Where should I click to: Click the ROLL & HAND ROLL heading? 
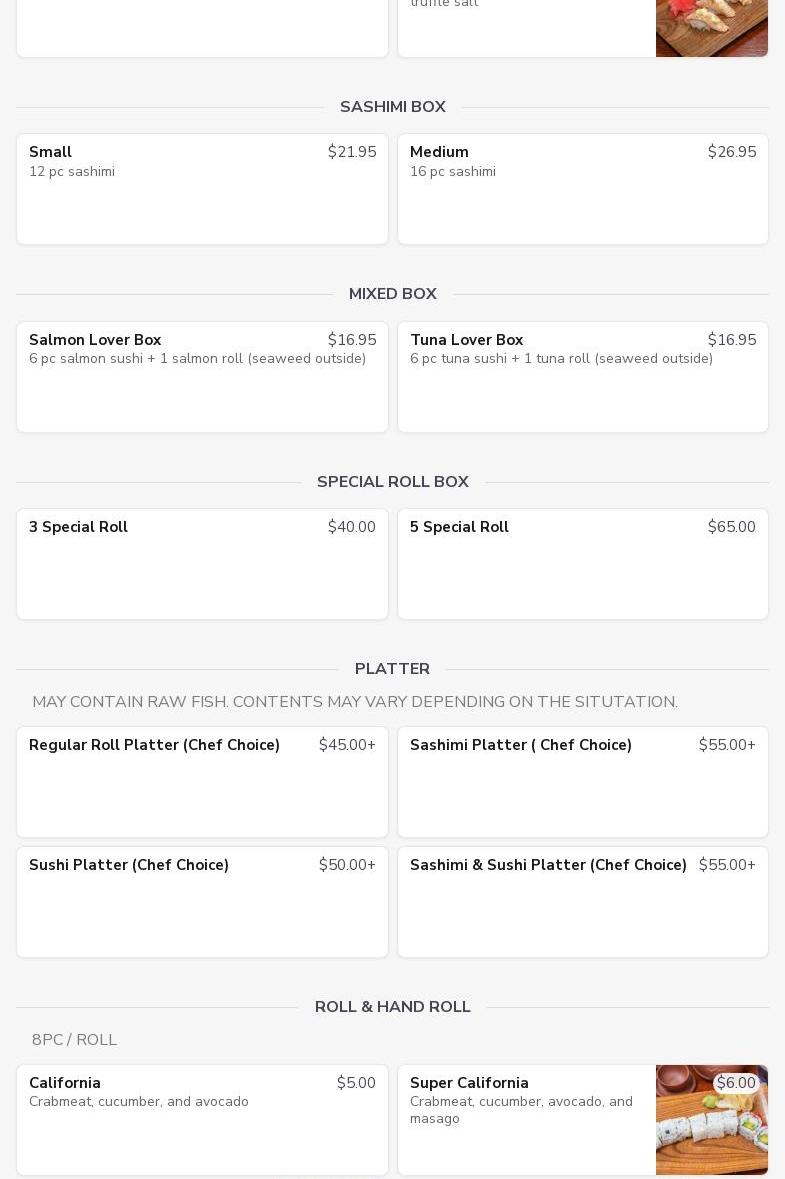(392, 1007)
